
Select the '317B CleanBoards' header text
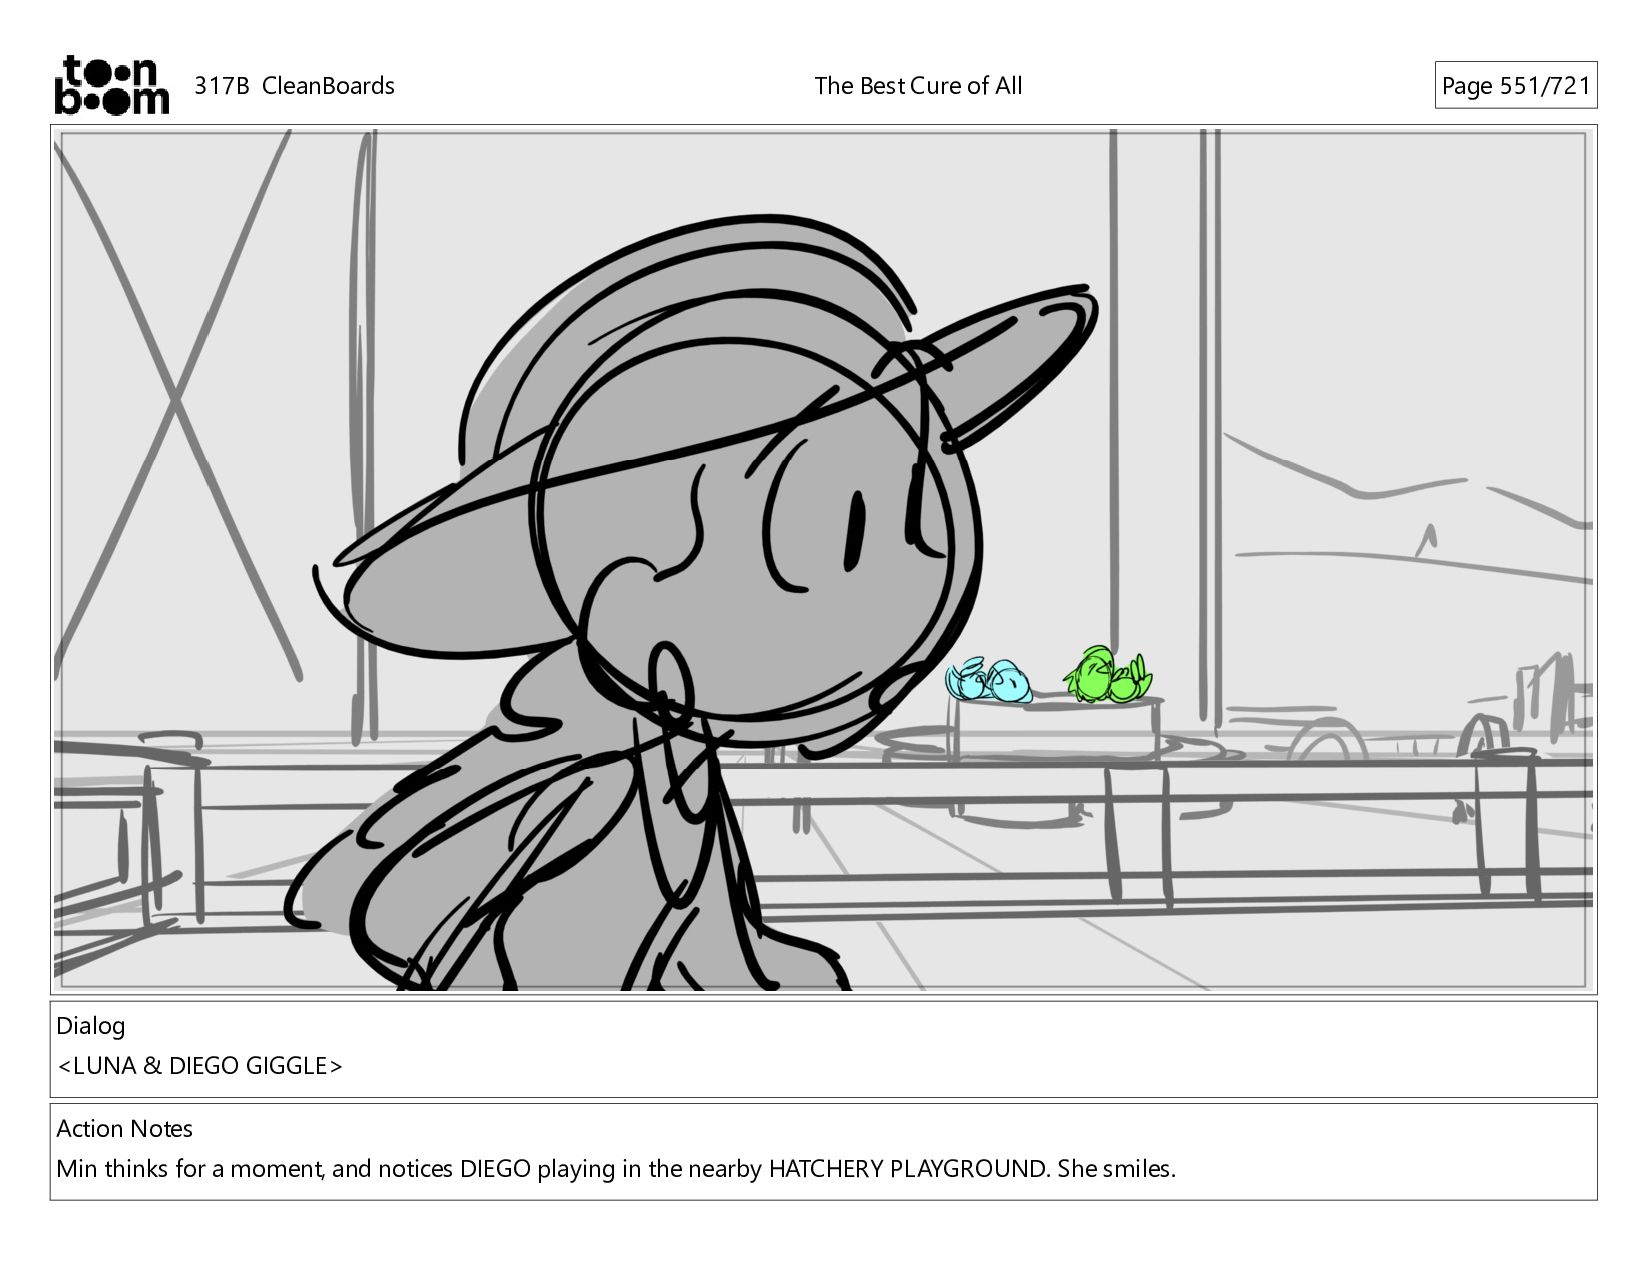click(294, 86)
